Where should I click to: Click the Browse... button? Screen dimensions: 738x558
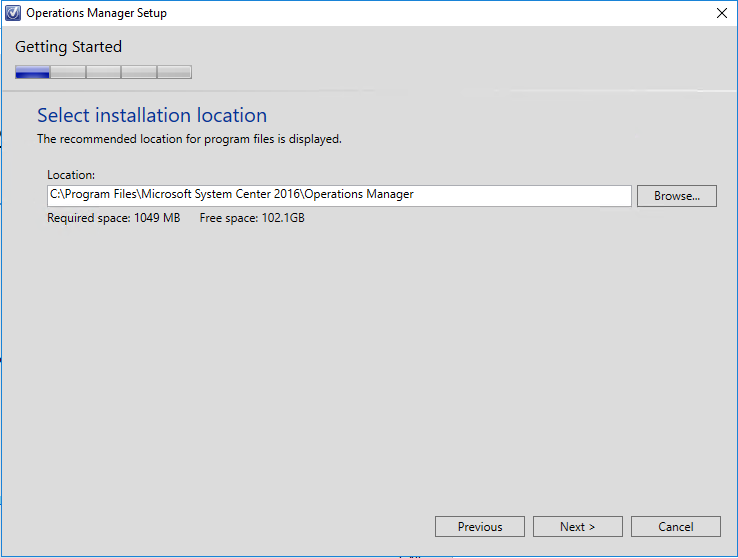coord(676,196)
